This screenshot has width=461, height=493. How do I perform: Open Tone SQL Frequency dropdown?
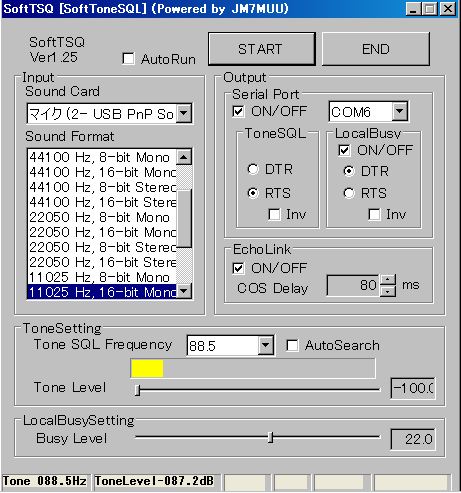(x=265, y=345)
